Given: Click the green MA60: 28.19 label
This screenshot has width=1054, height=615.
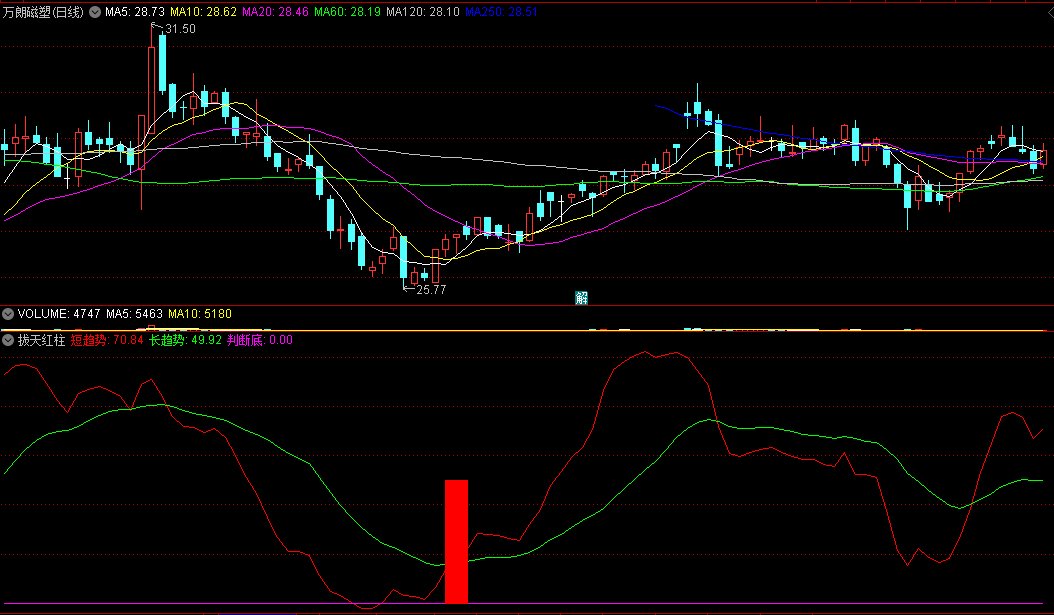Looking at the screenshot, I should click(348, 12).
